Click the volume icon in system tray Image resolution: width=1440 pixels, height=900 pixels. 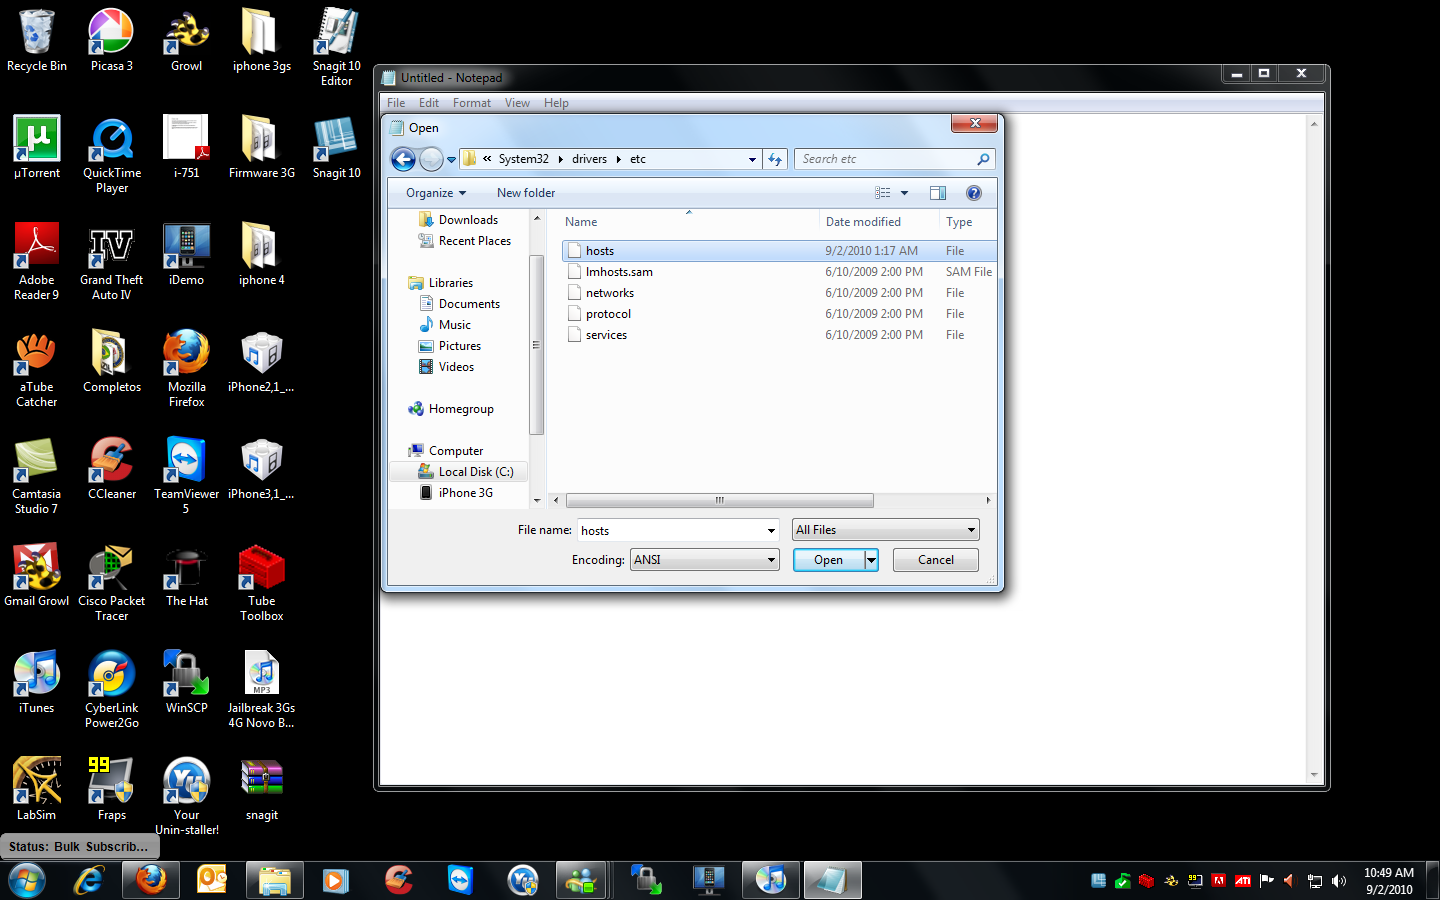(x=1339, y=881)
